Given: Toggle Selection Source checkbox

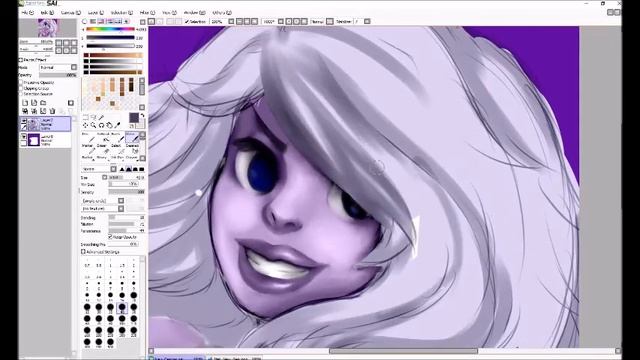Looking at the screenshot, I should click(20, 94).
